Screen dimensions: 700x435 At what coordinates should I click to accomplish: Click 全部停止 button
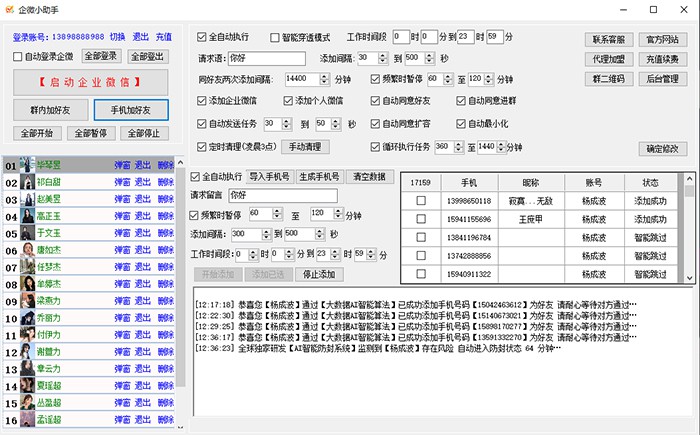coord(144,133)
